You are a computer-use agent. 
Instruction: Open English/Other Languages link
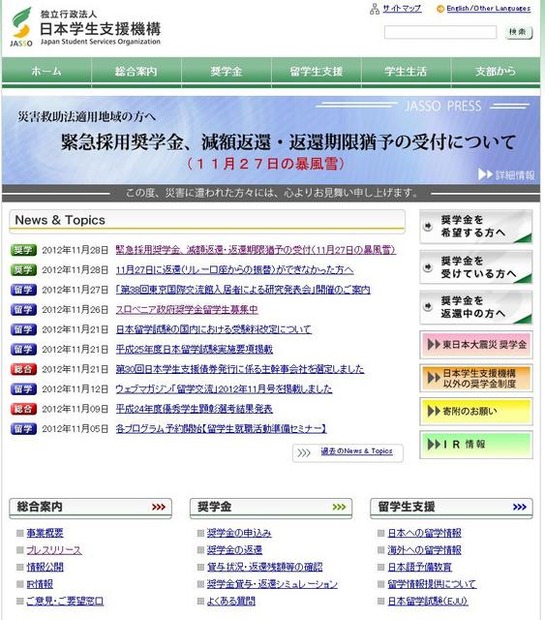[x=488, y=8]
